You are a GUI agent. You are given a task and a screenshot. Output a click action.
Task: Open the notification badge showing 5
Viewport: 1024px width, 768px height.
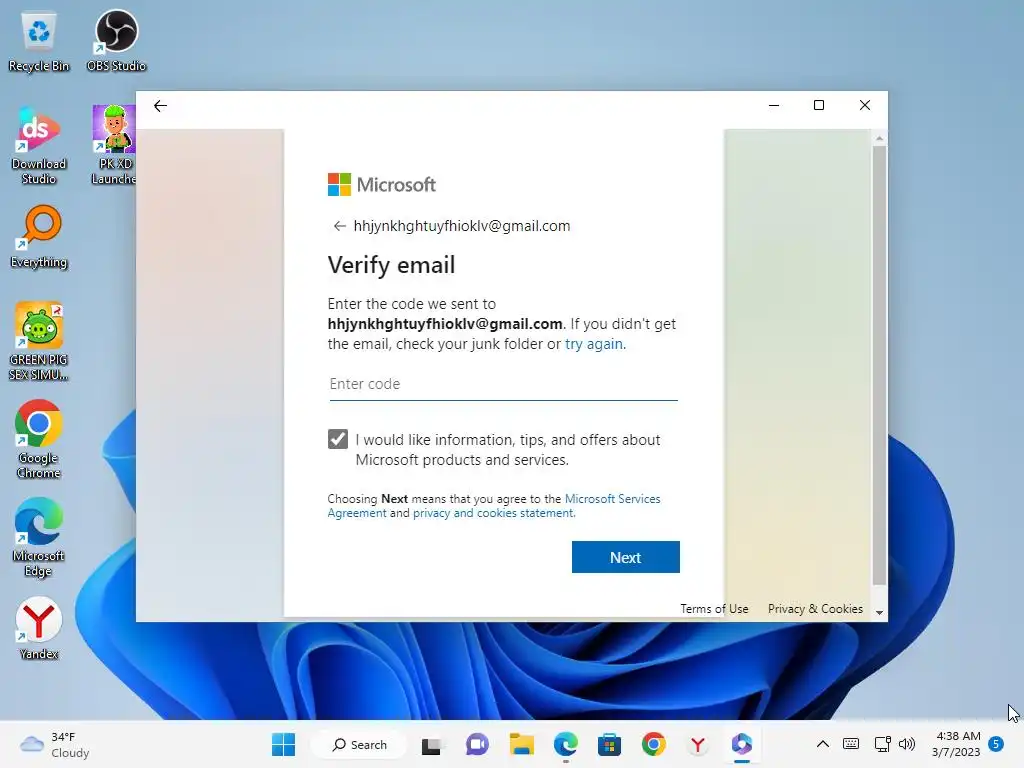[996, 744]
